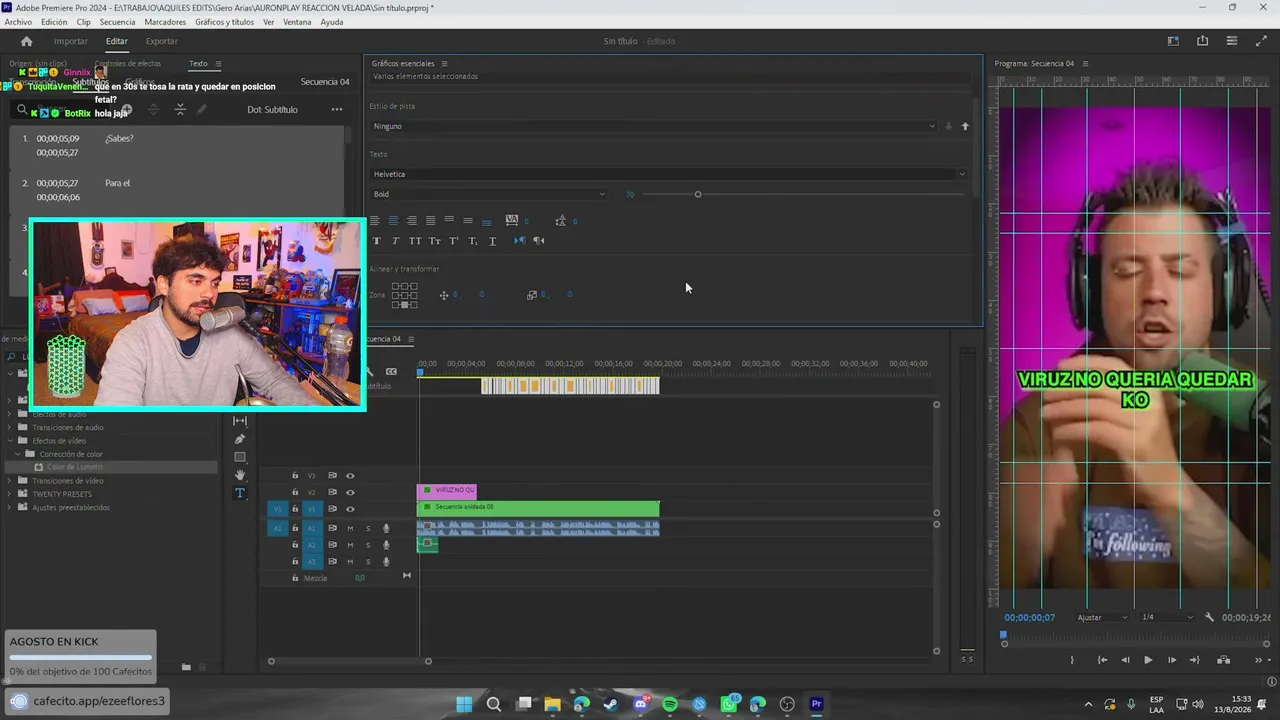Select the VIRUZ NO QU text clip

(447, 491)
